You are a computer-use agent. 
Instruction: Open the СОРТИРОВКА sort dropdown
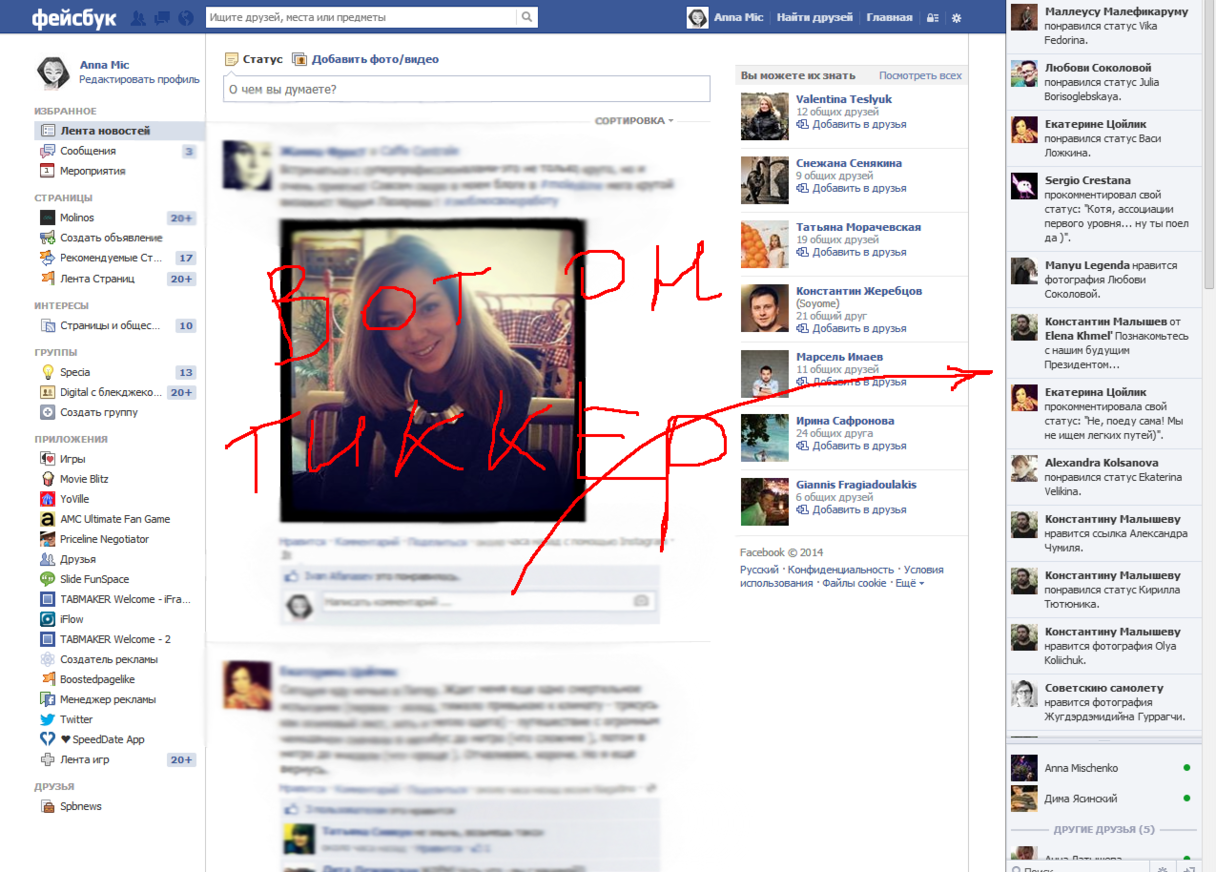coord(634,121)
